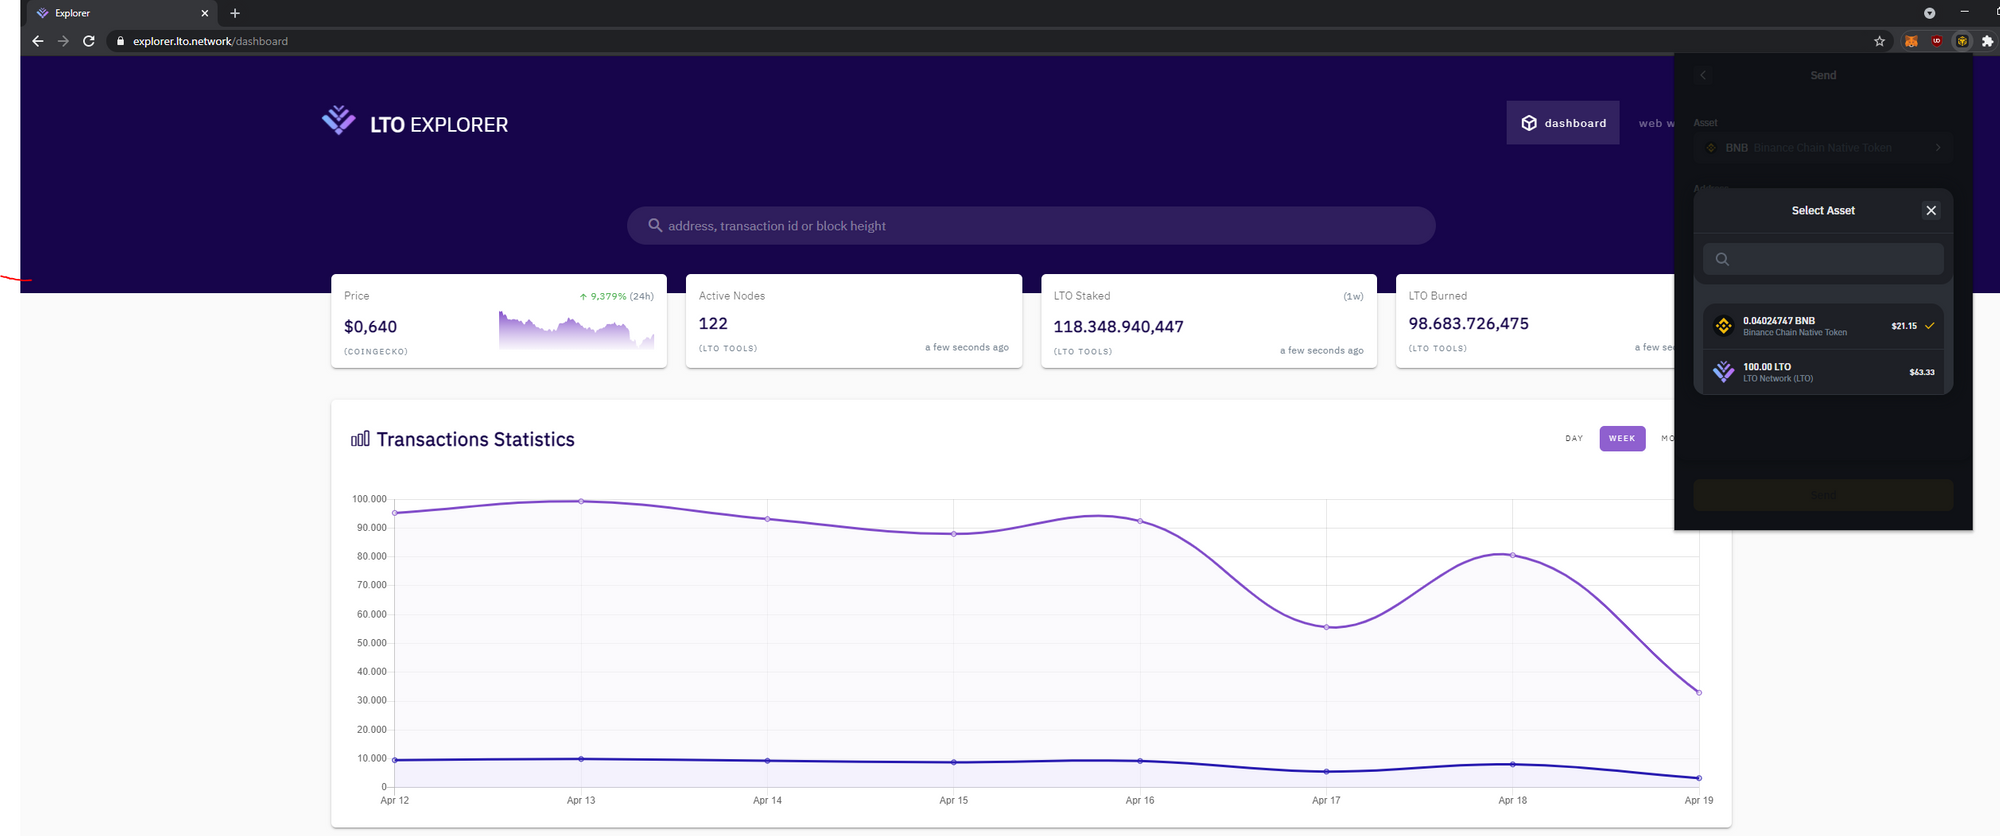Select the 100.00 LTO asset row
The width and height of the screenshot is (2000, 836).
click(x=1823, y=372)
